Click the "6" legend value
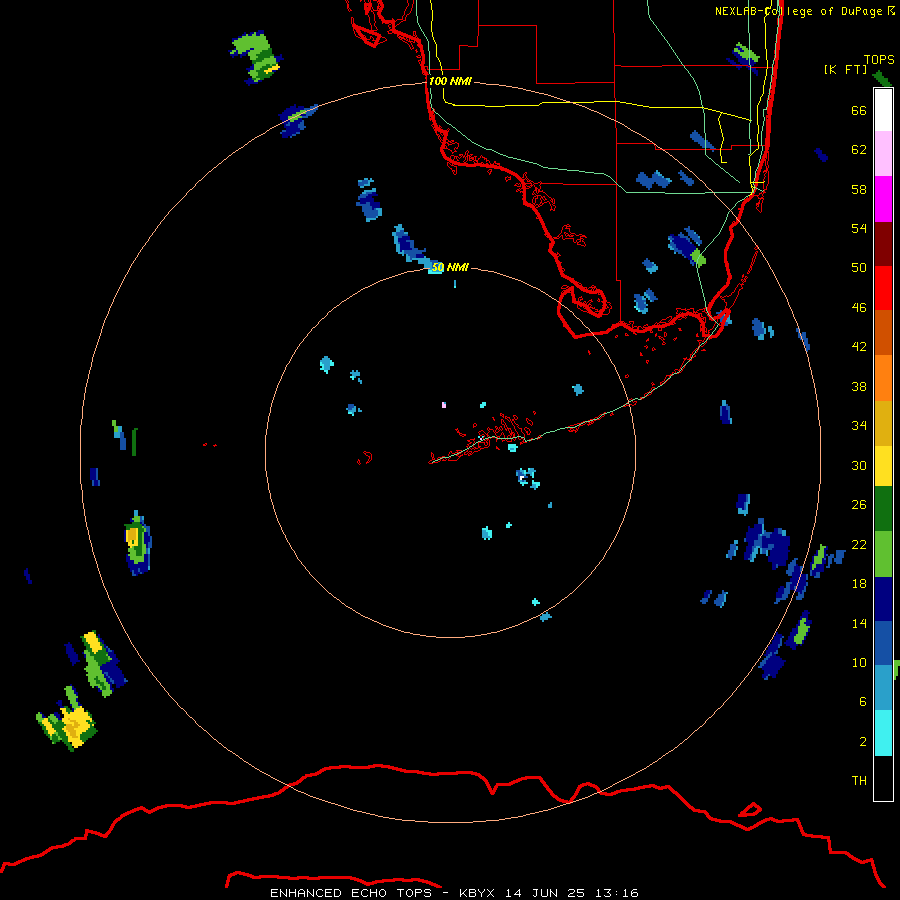Image resolution: width=900 pixels, height=900 pixels. click(863, 702)
